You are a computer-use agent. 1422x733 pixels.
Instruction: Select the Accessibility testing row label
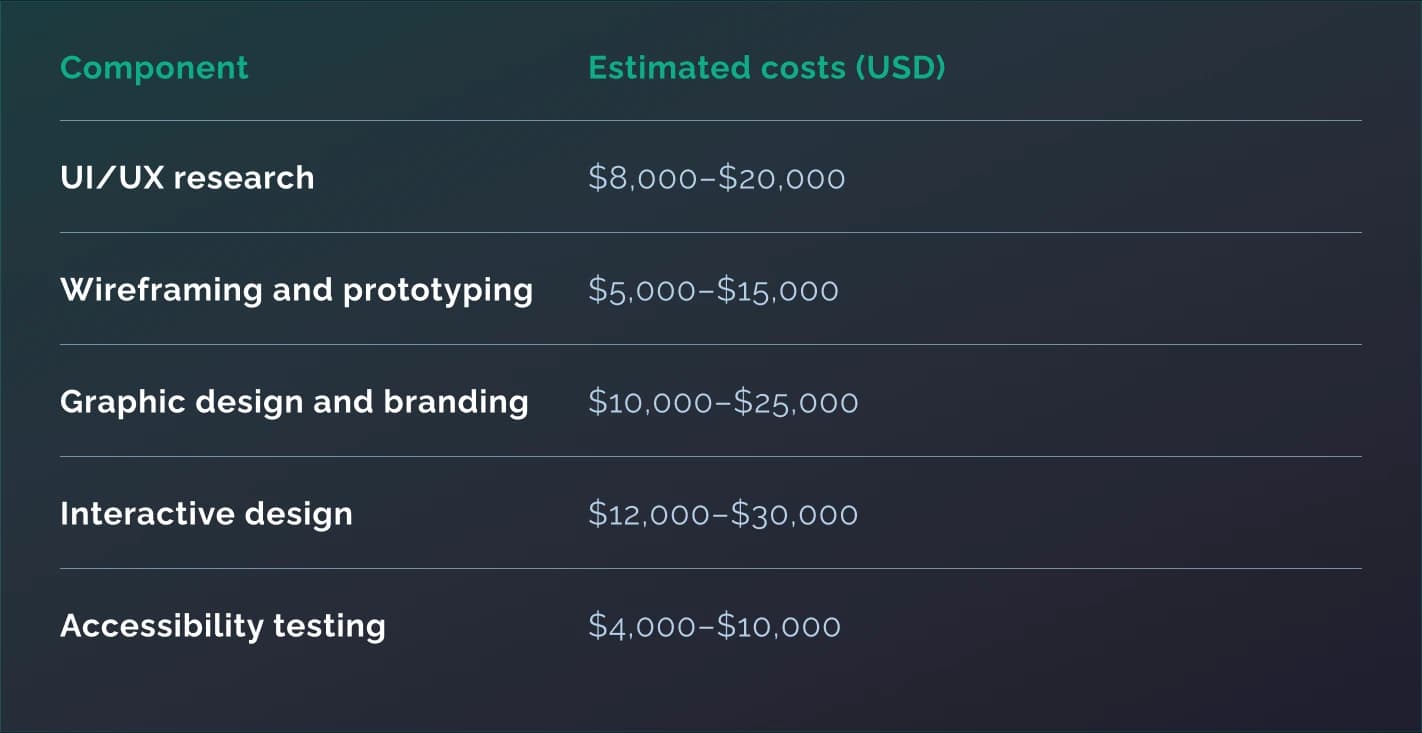tap(222, 626)
